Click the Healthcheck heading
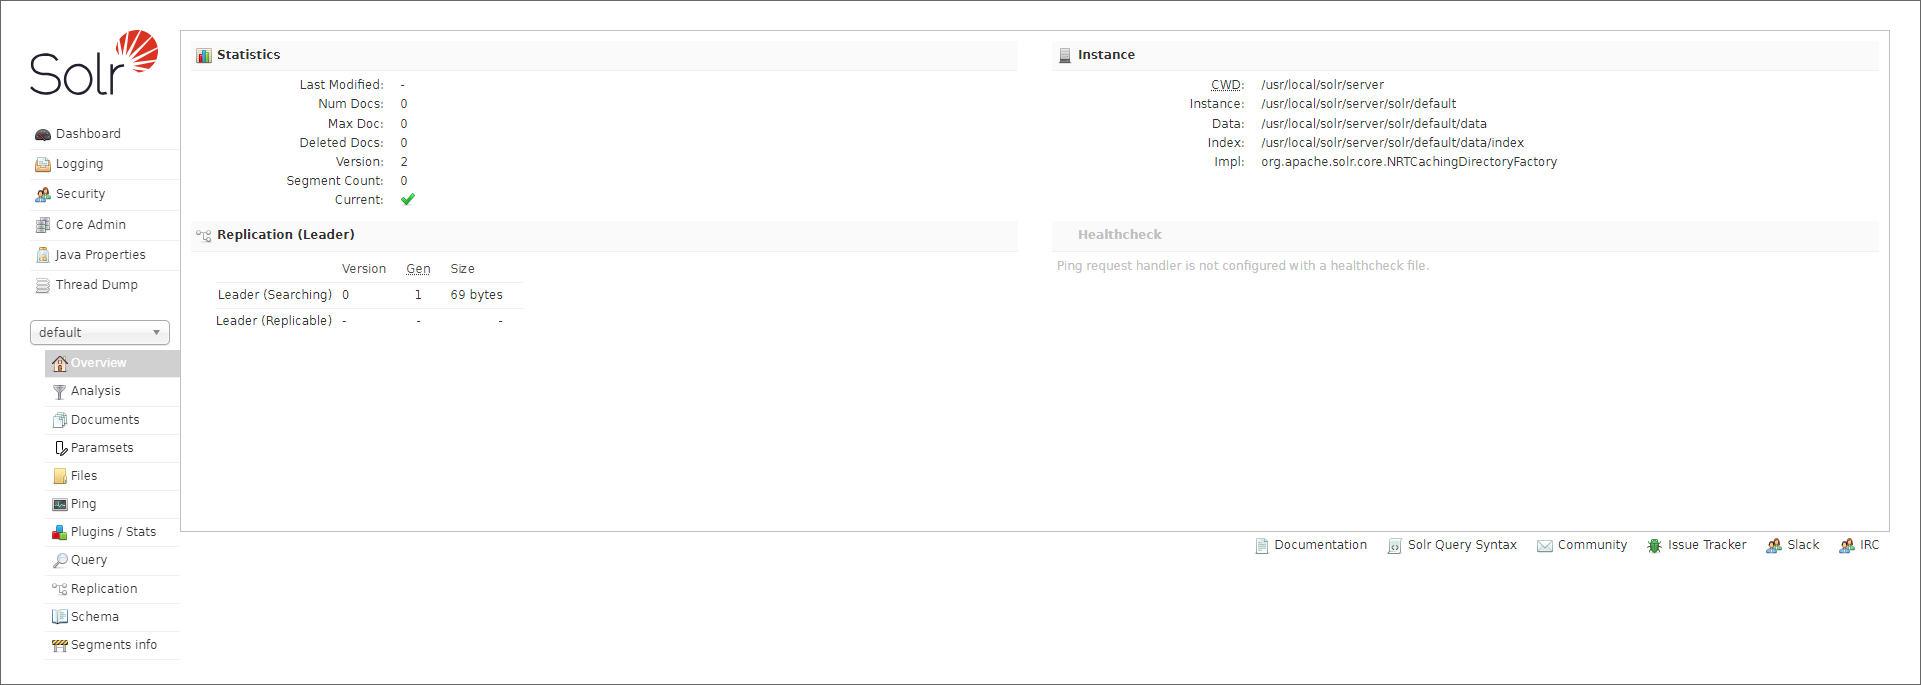The width and height of the screenshot is (1921, 685). (x=1119, y=235)
